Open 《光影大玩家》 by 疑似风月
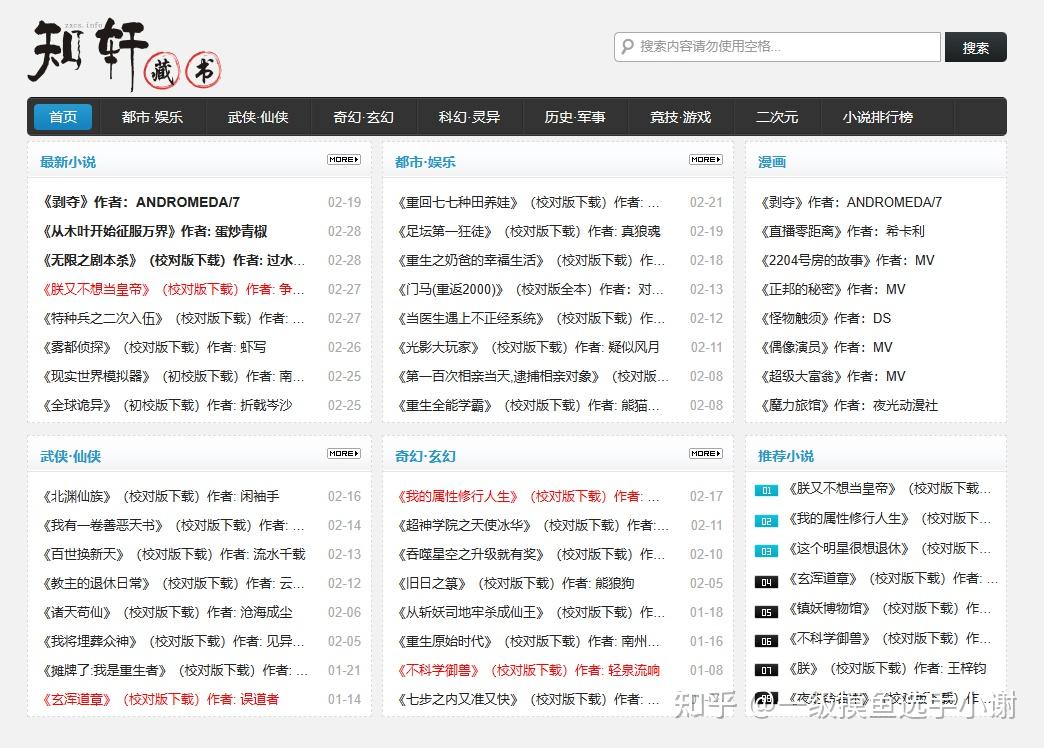Viewport: 1044px width, 748px height. point(528,348)
